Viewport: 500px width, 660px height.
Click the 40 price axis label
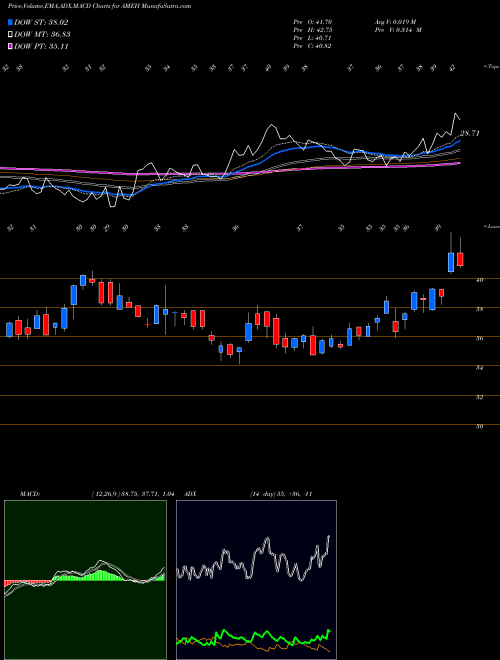479,279
